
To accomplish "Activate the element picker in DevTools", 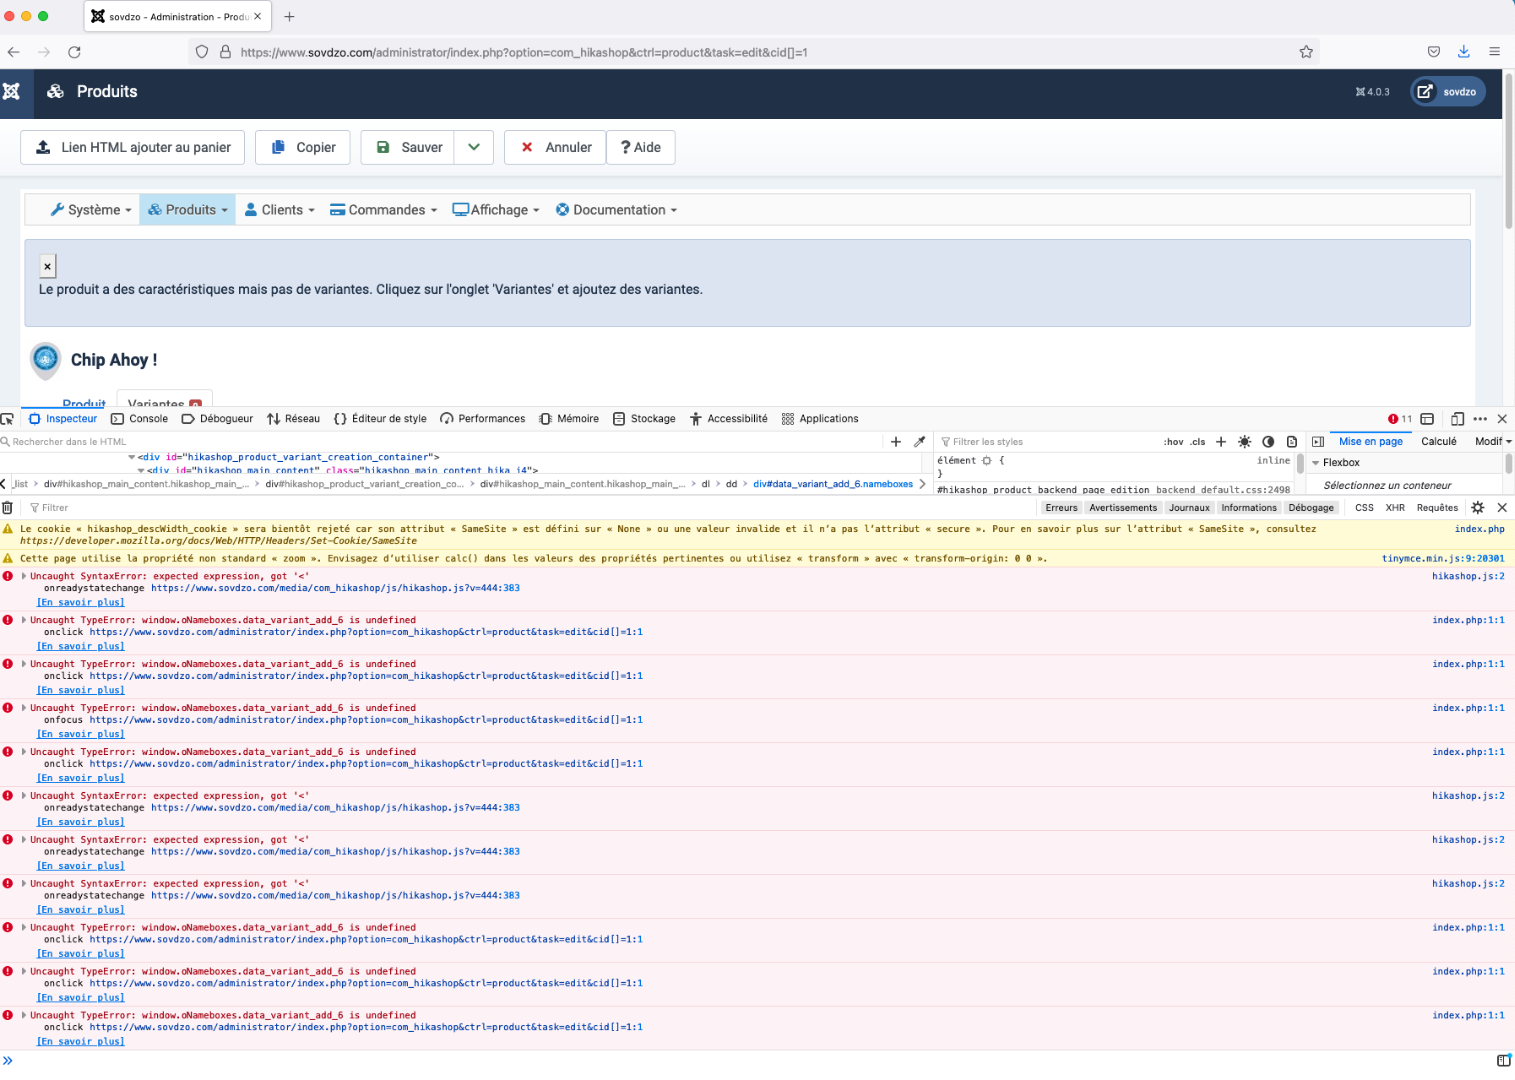I will tap(8, 419).
